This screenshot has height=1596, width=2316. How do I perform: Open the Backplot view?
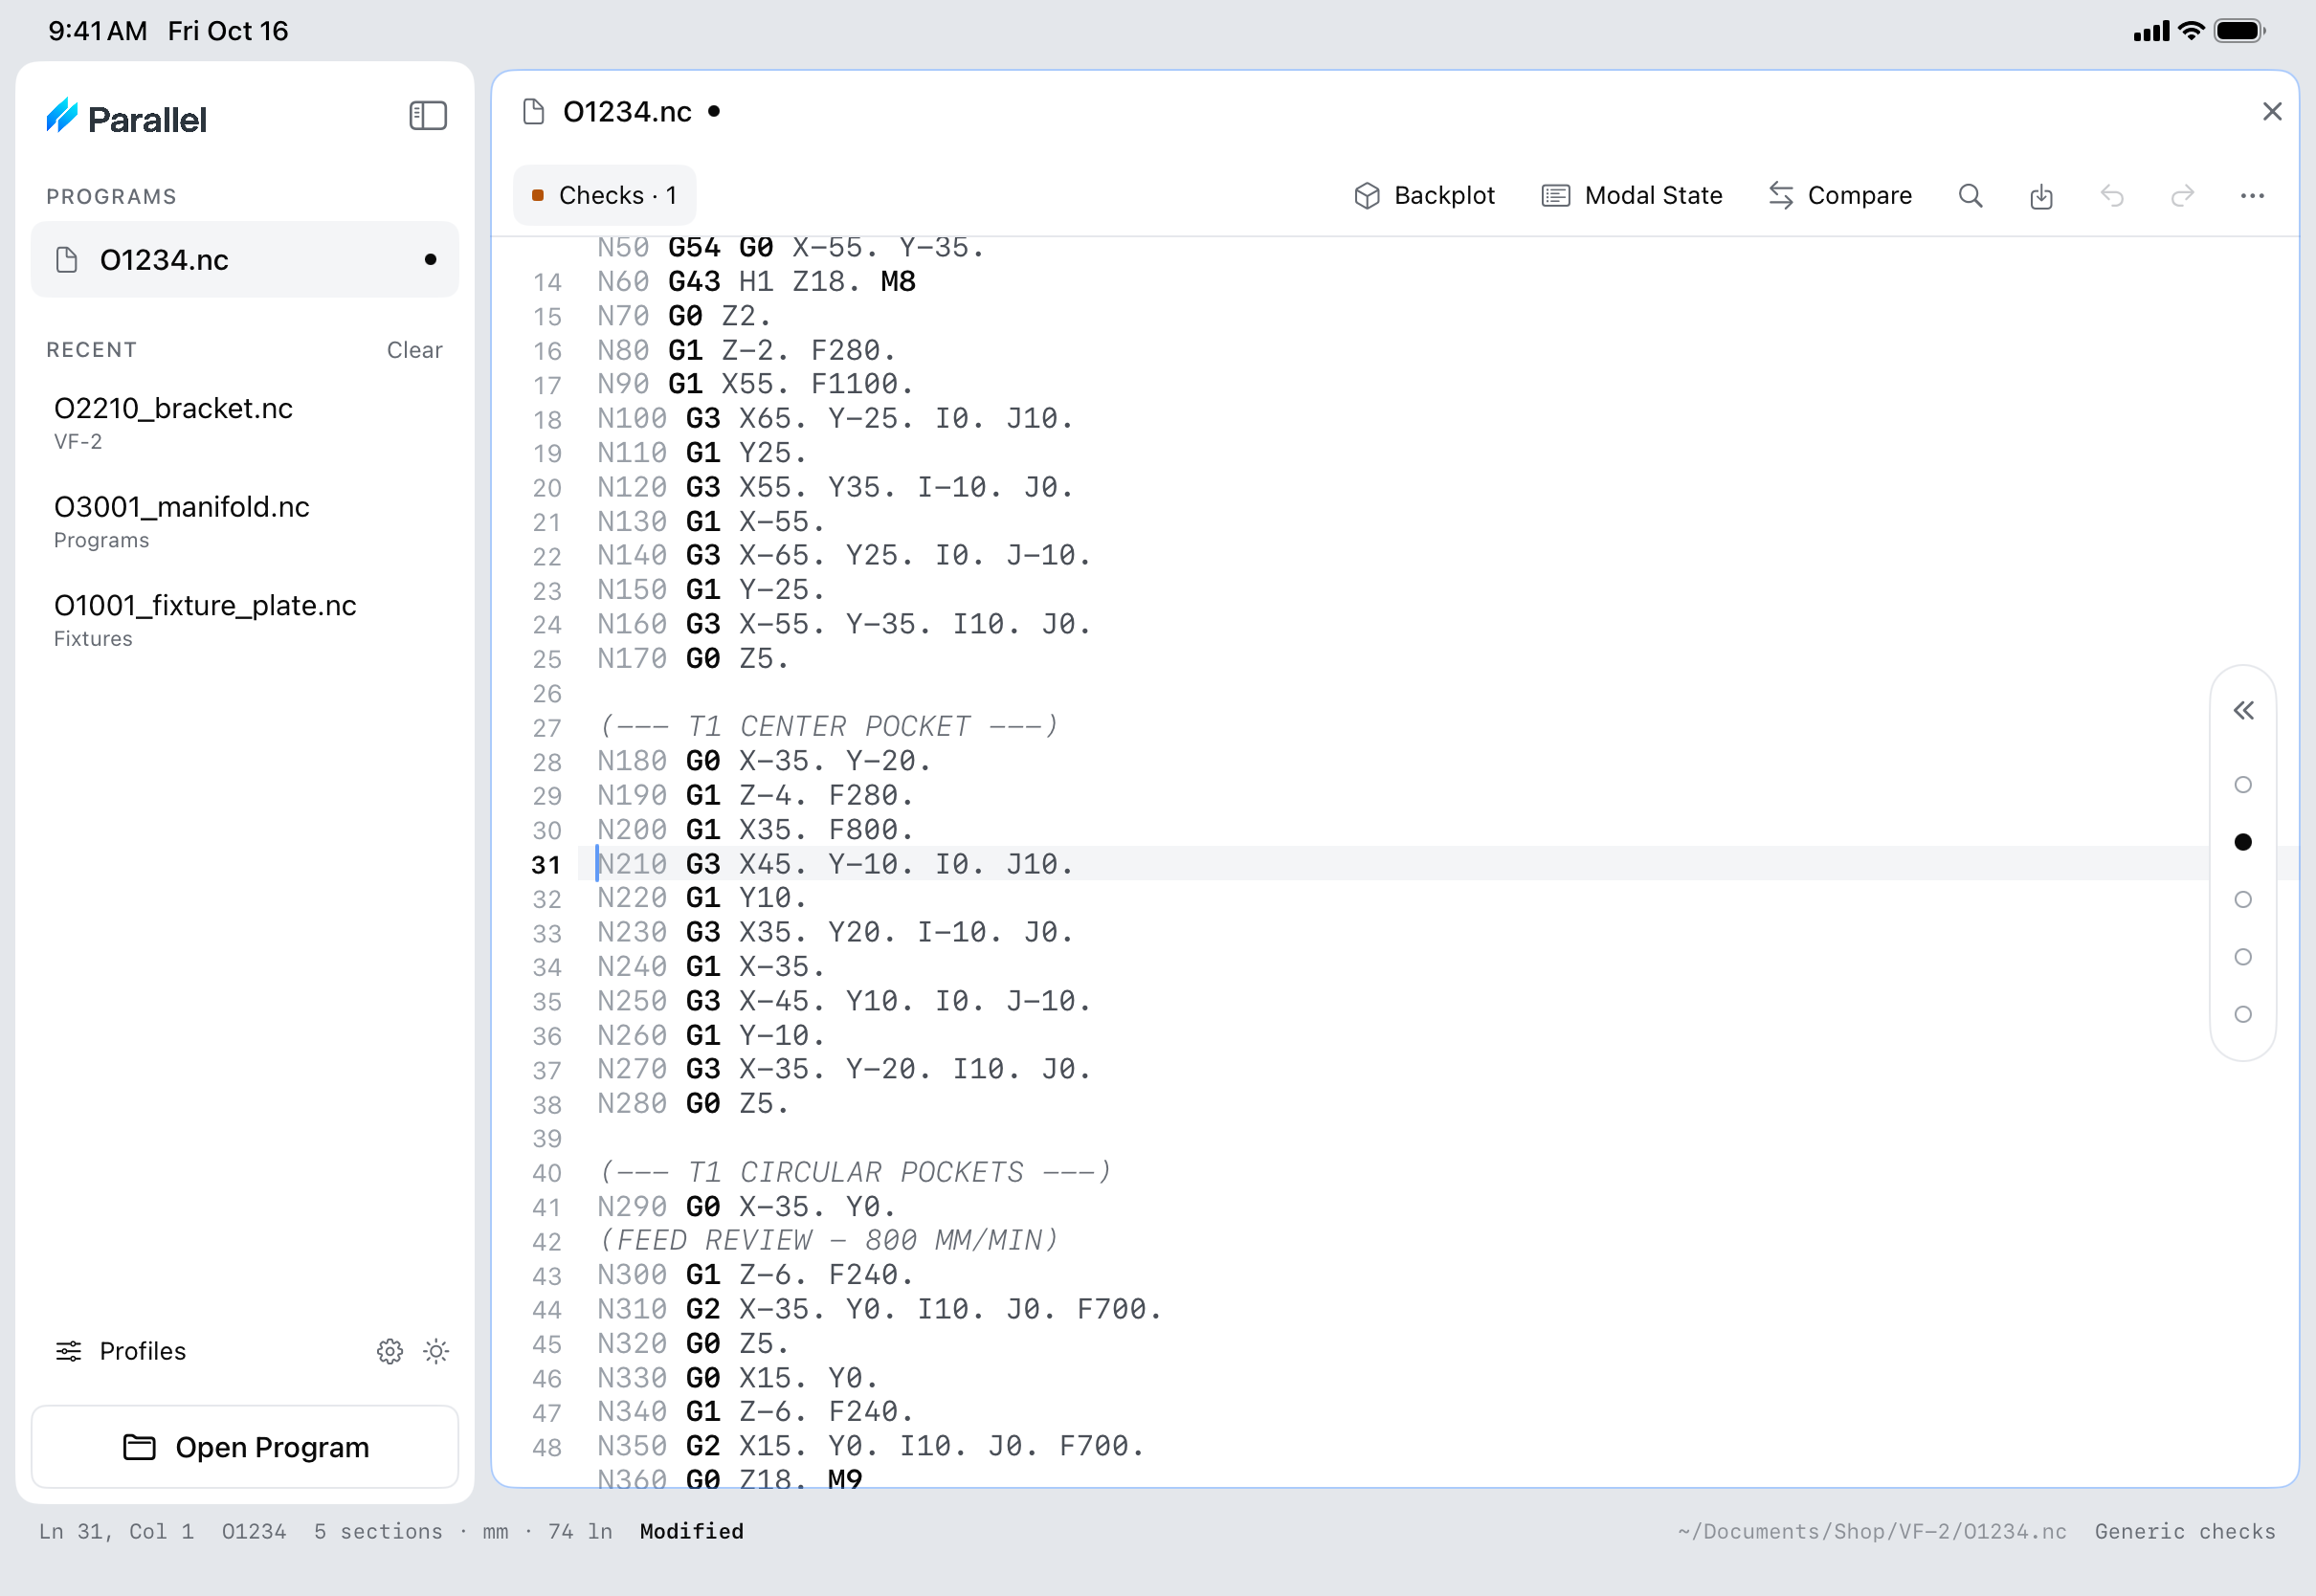click(1424, 196)
